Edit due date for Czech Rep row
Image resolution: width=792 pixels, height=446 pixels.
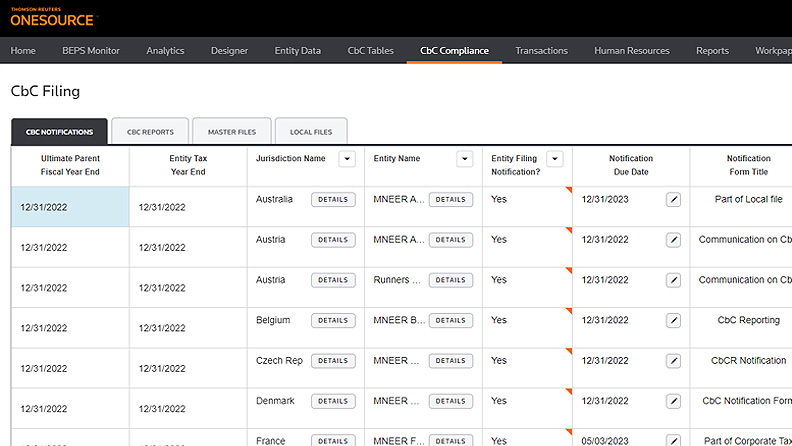[673, 361]
